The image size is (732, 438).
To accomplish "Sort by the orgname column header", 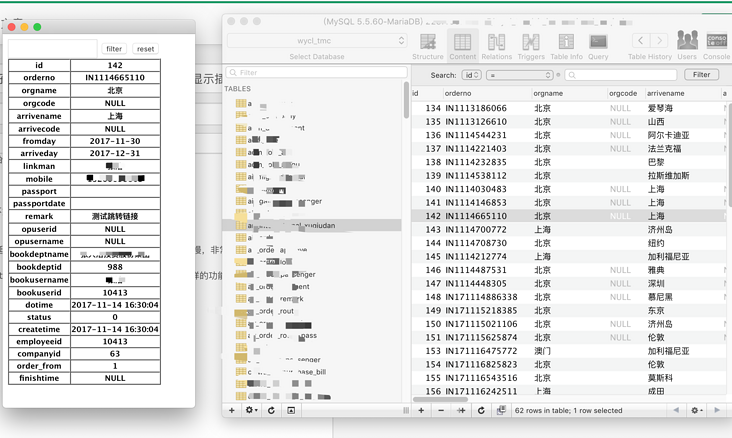I will pyautogui.click(x=567, y=93).
